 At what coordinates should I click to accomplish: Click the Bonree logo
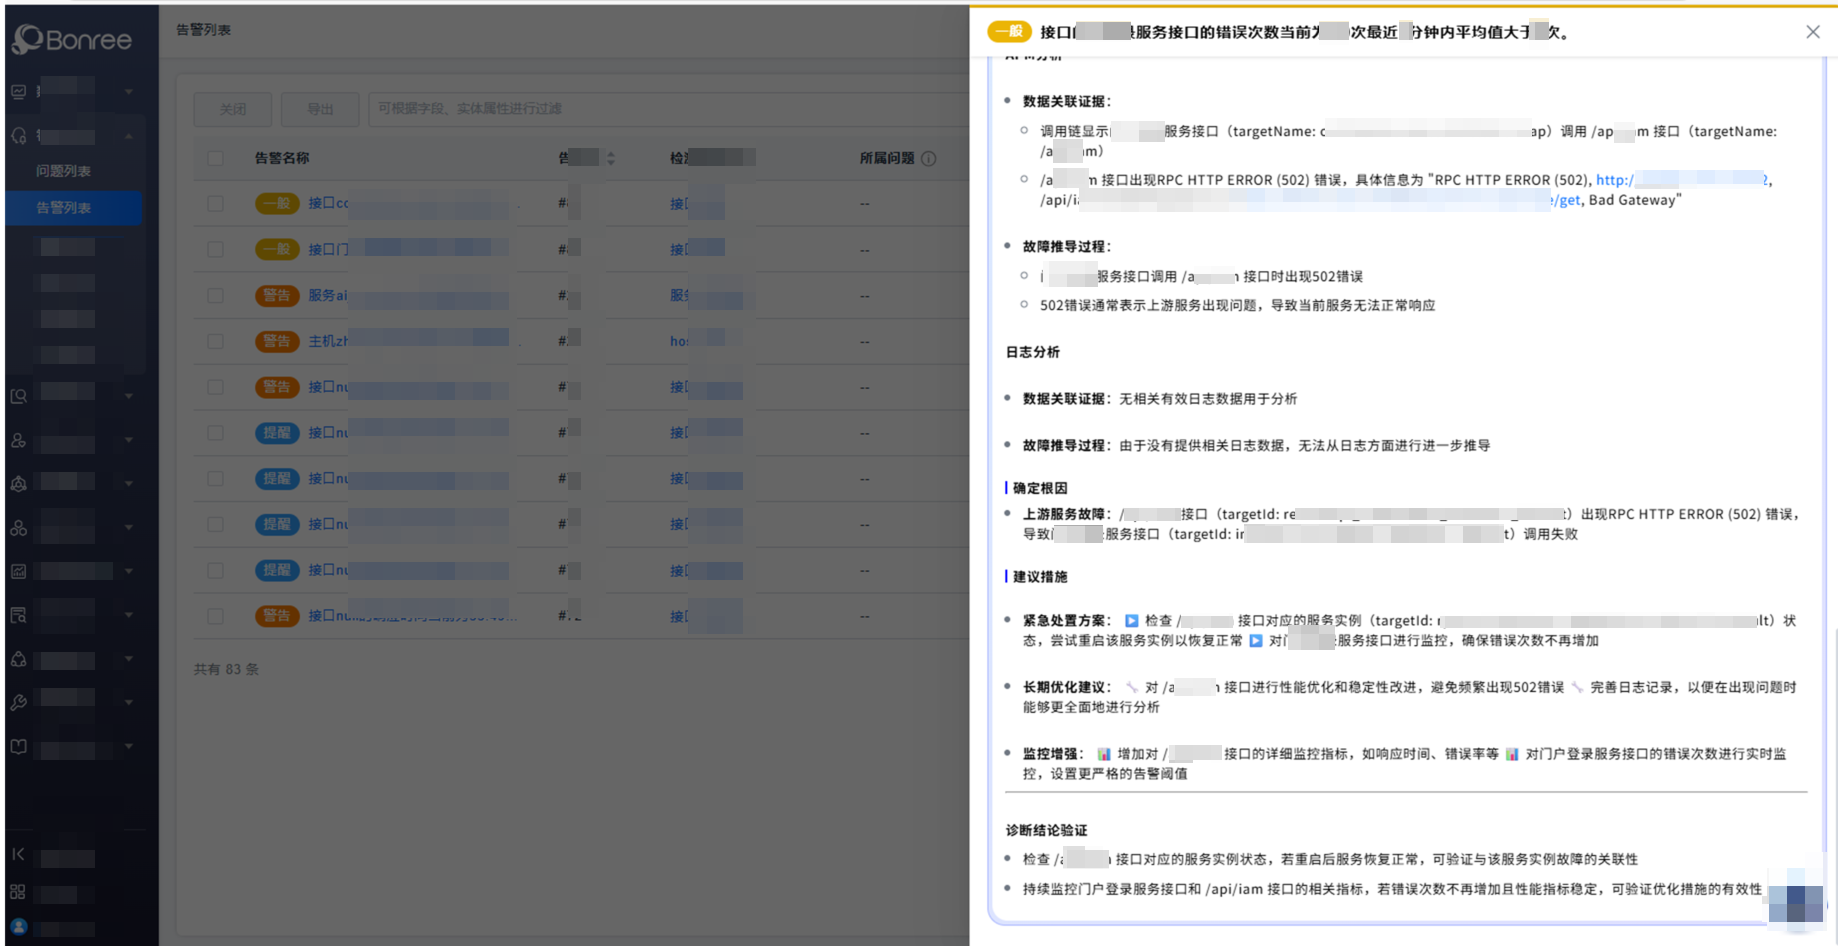72,40
